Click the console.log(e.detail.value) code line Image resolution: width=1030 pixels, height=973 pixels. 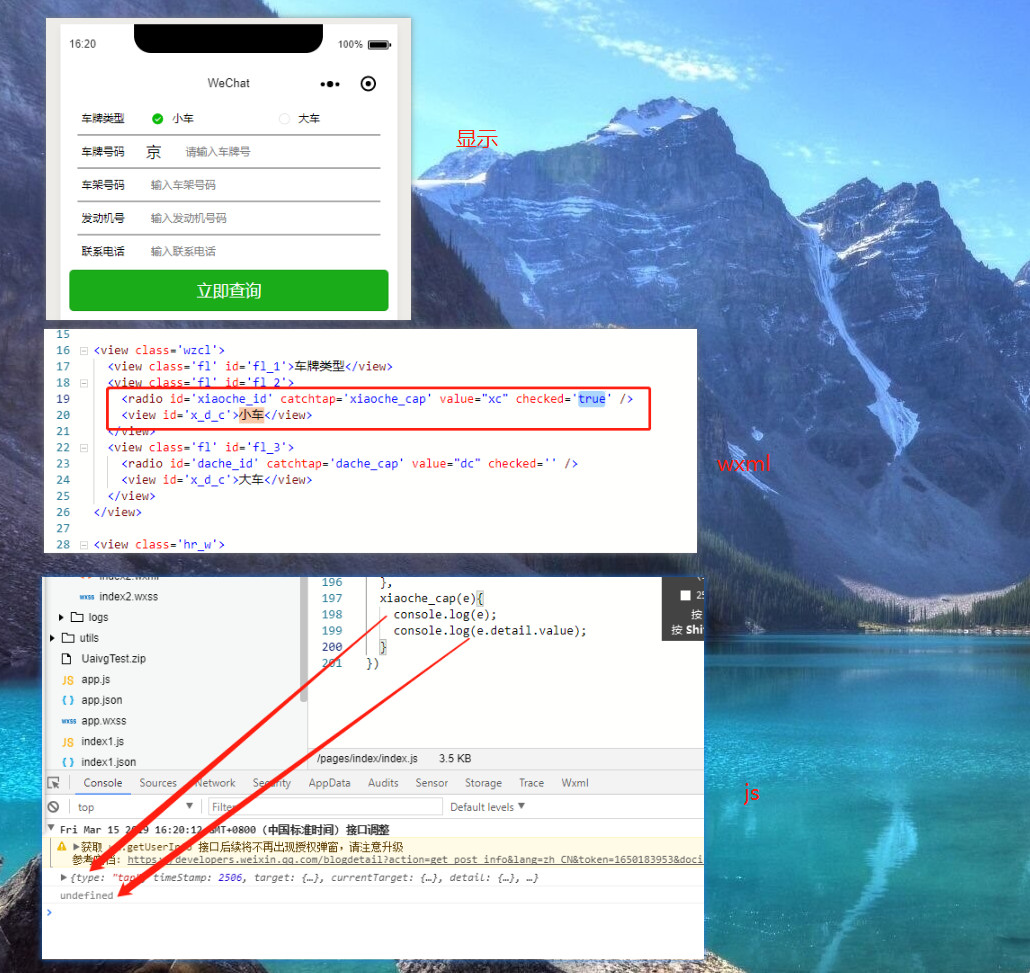490,631
